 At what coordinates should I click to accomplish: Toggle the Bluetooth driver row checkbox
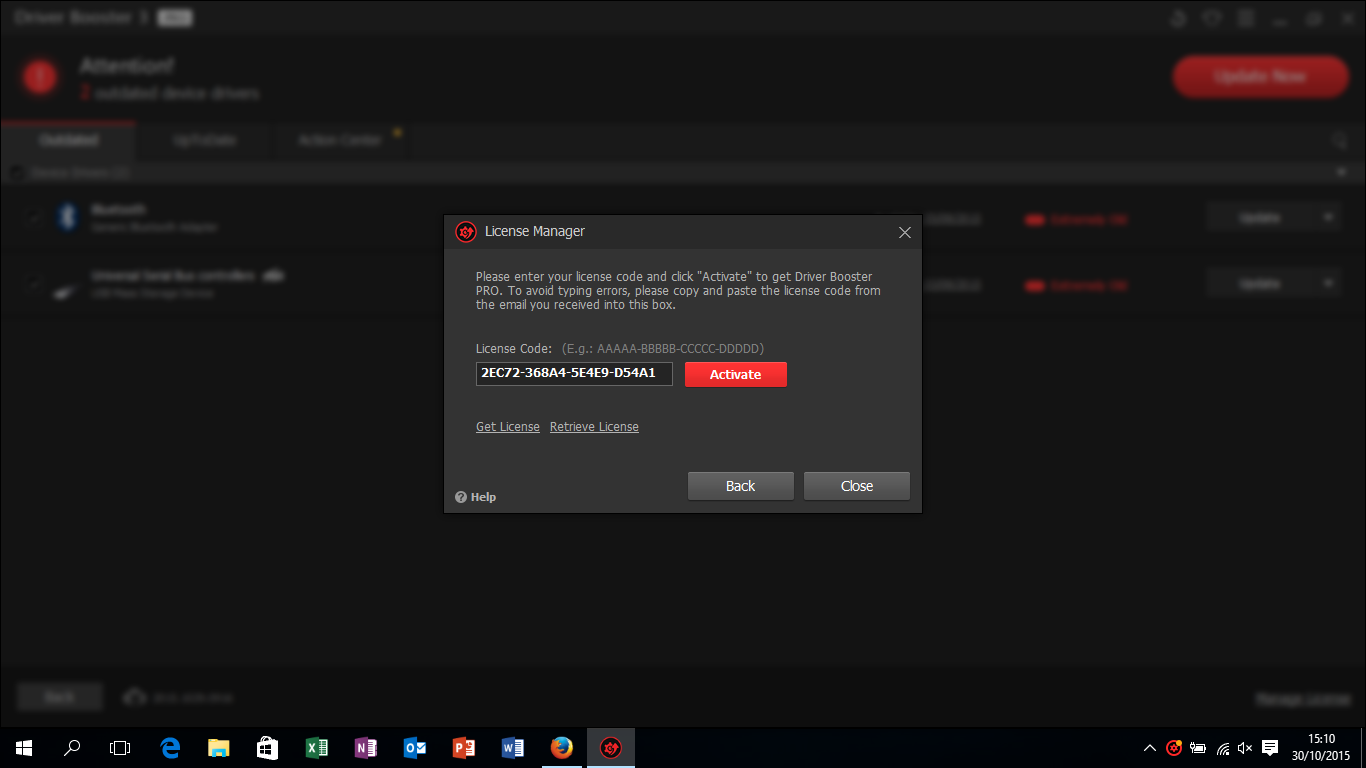tap(35, 218)
